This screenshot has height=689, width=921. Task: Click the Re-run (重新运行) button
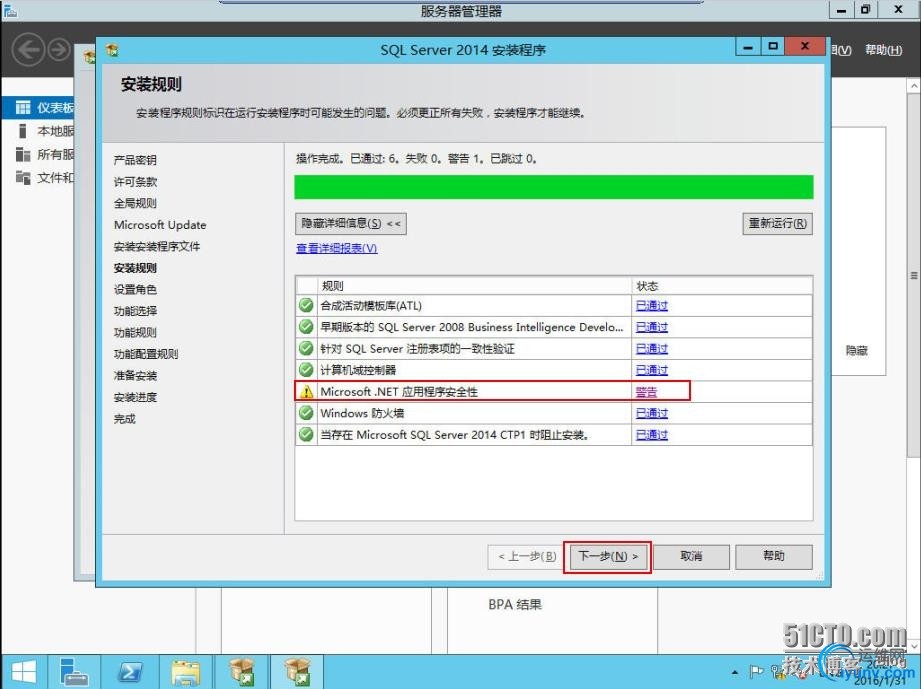777,224
